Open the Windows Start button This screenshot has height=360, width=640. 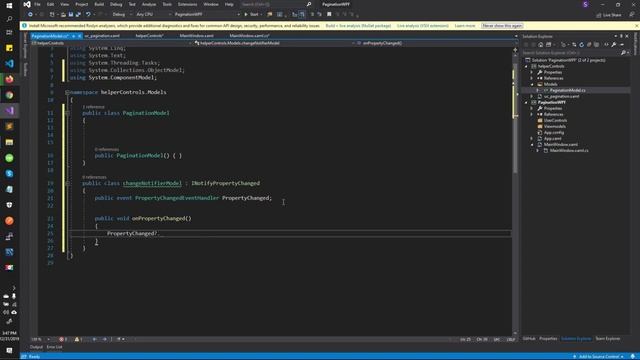pos(9,5)
